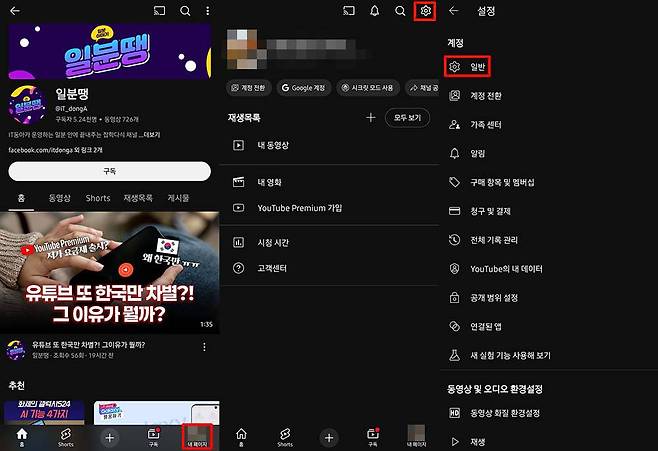Image resolution: width=658 pixels, height=451 pixels.
Task: Open 청구 및 결제
Action: (x=550, y=211)
